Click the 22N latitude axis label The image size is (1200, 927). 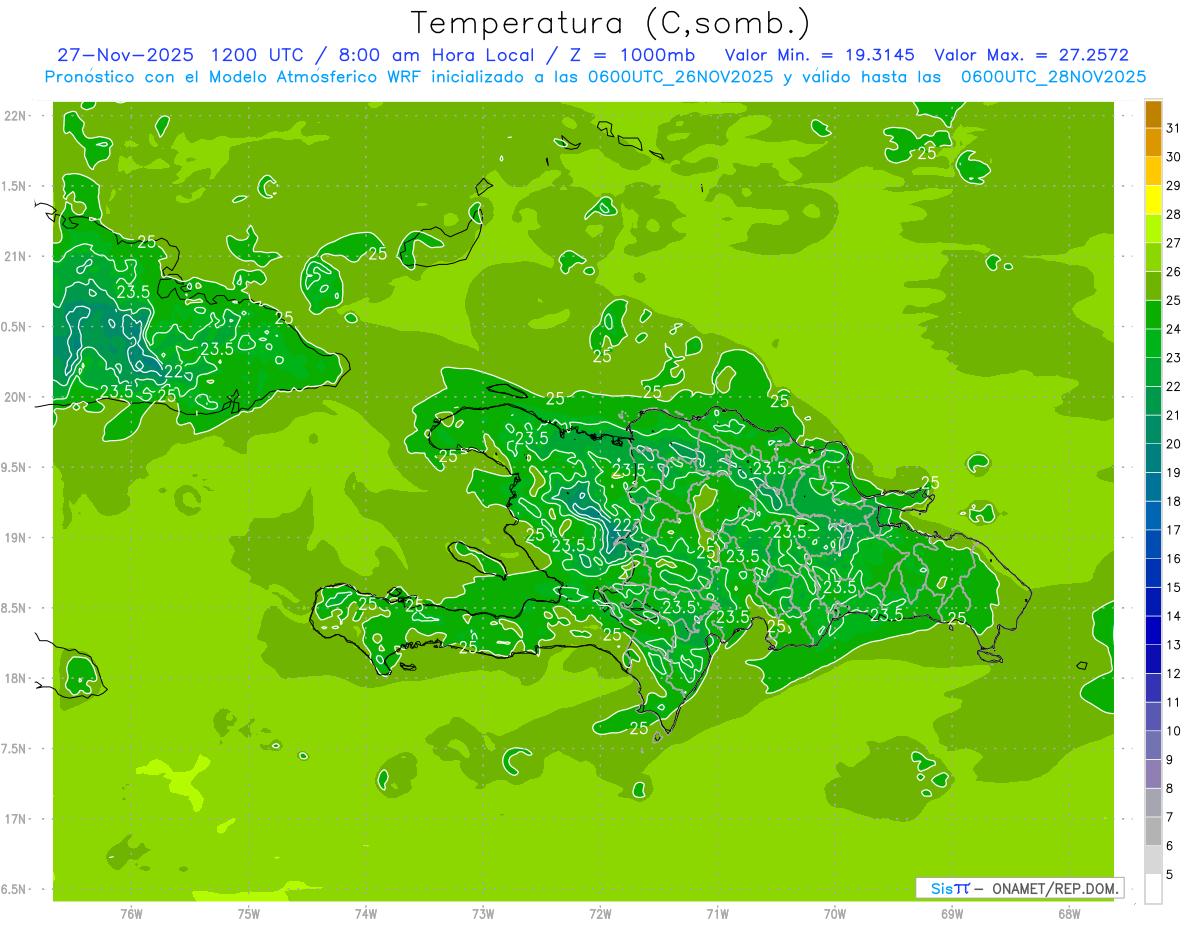(x=16, y=116)
